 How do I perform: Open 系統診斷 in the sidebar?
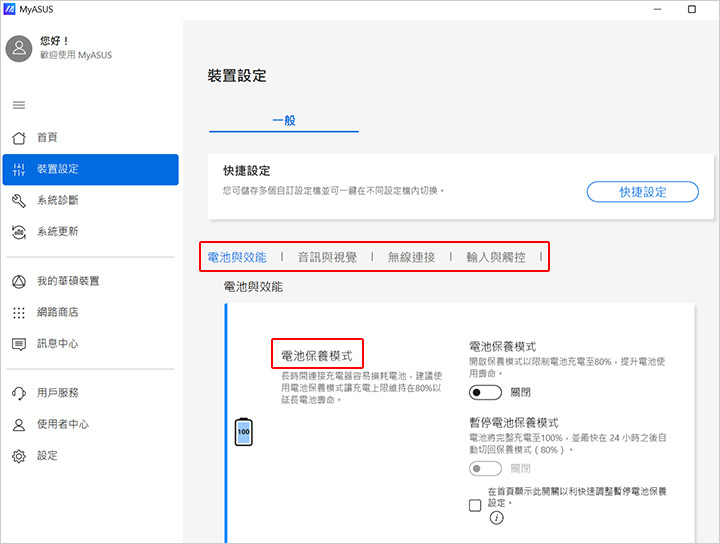(90, 201)
